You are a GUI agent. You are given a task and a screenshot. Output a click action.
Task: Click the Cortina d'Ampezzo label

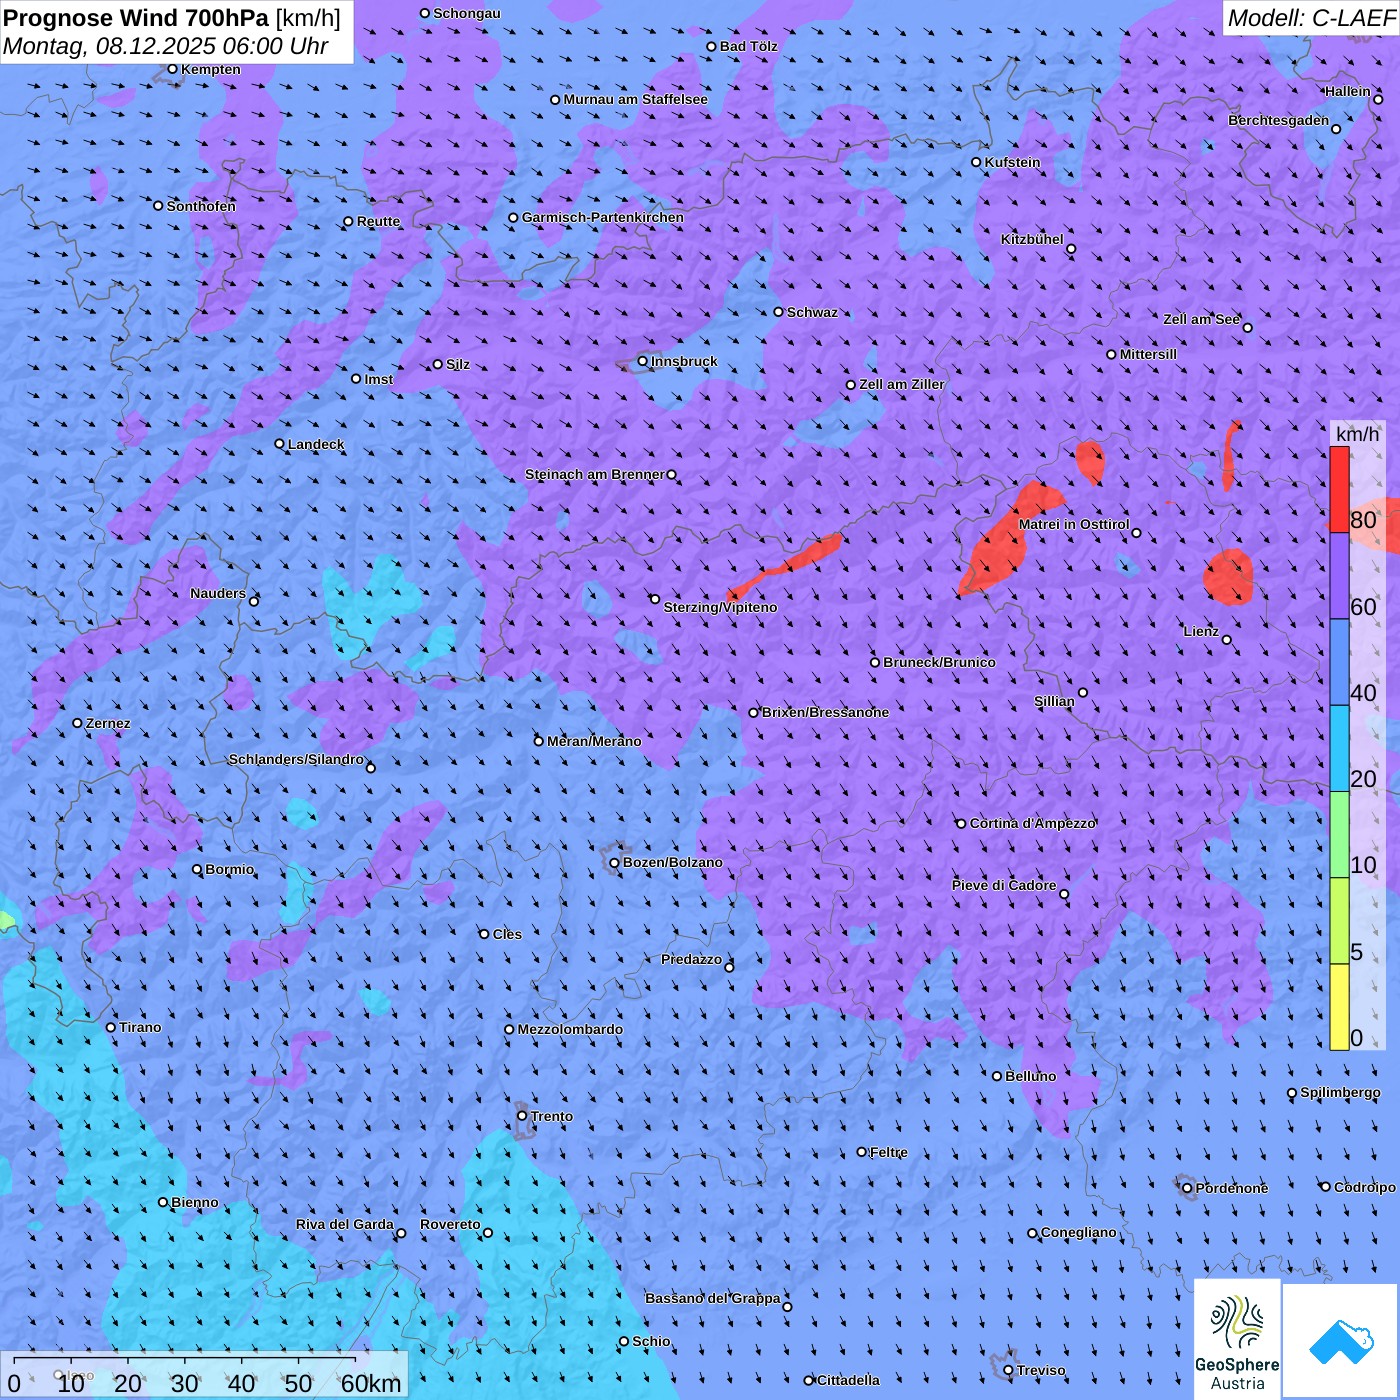(1033, 823)
